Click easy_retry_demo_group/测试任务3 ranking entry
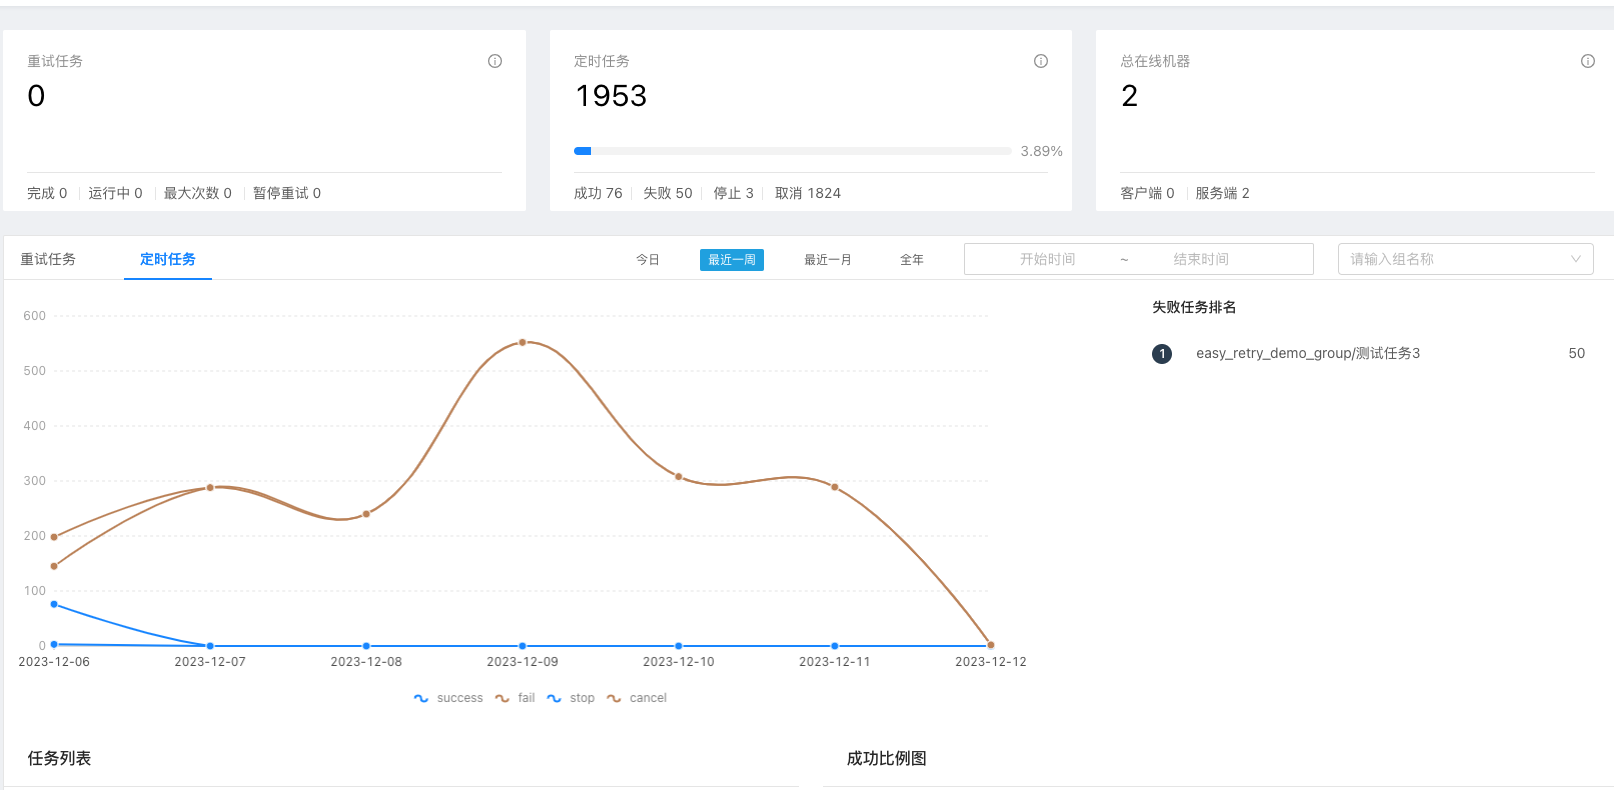Image resolution: width=1614 pixels, height=790 pixels. [x=1308, y=353]
